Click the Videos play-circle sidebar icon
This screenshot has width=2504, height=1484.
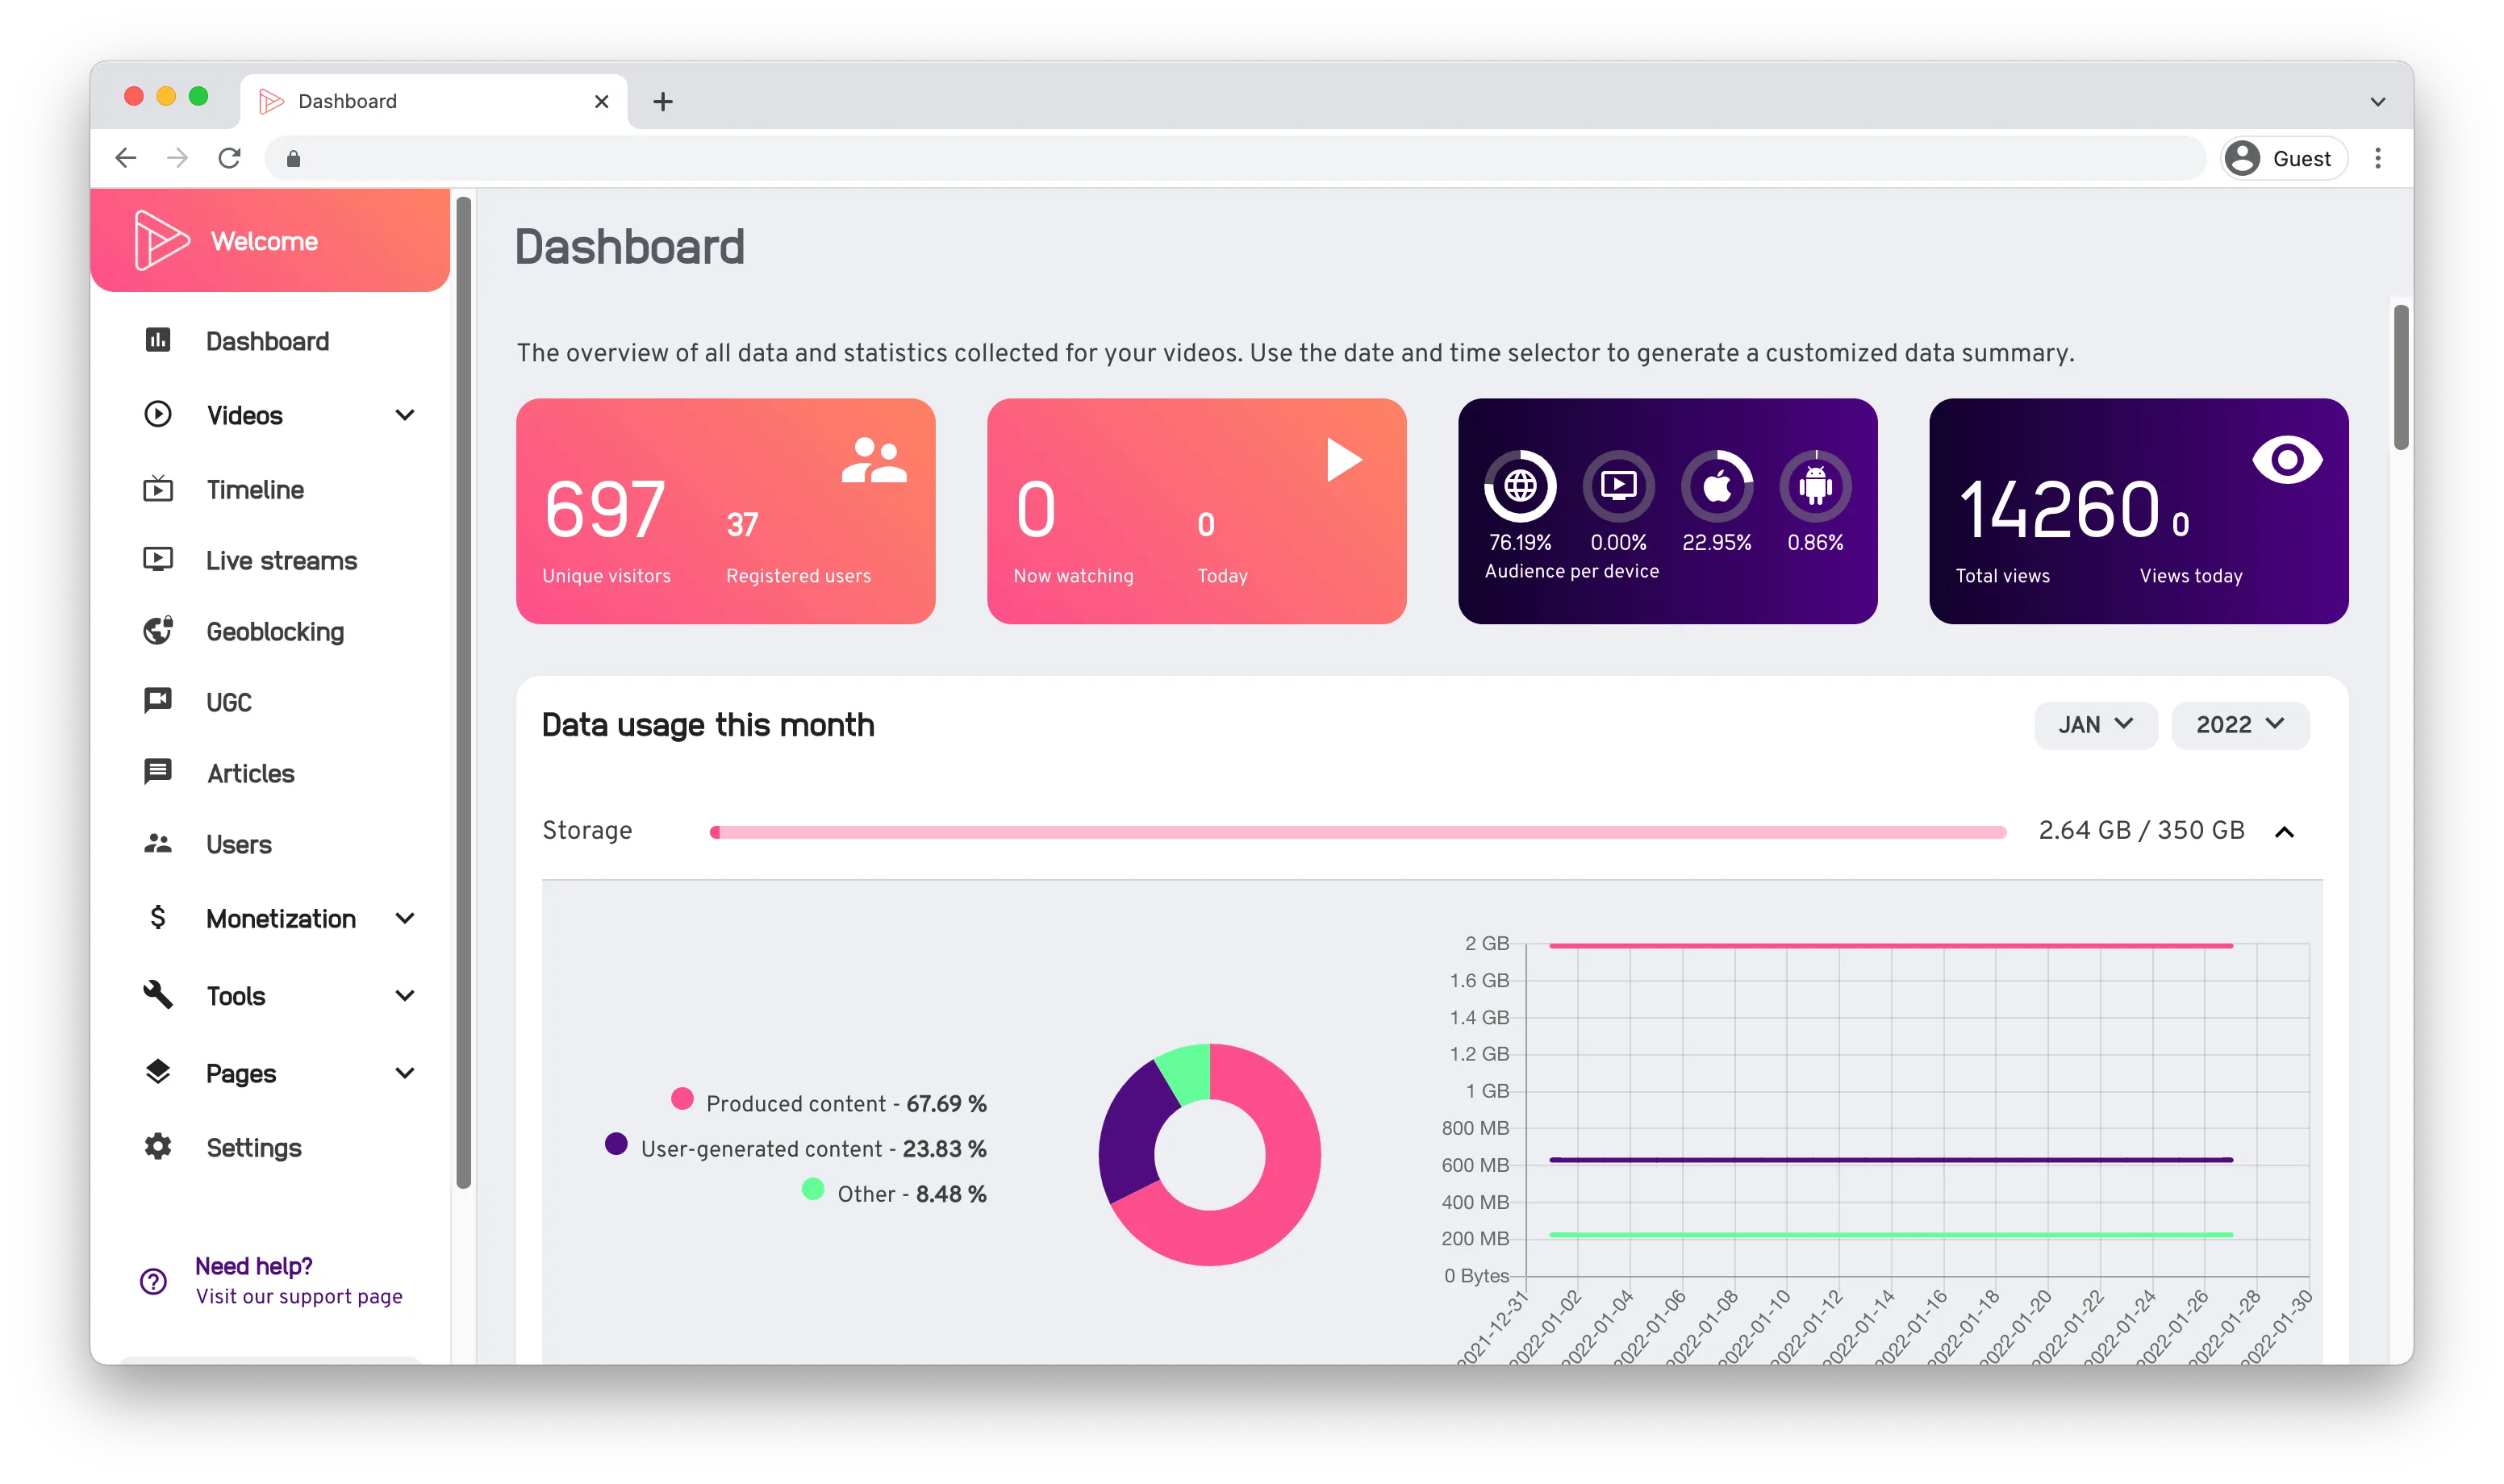(158, 414)
